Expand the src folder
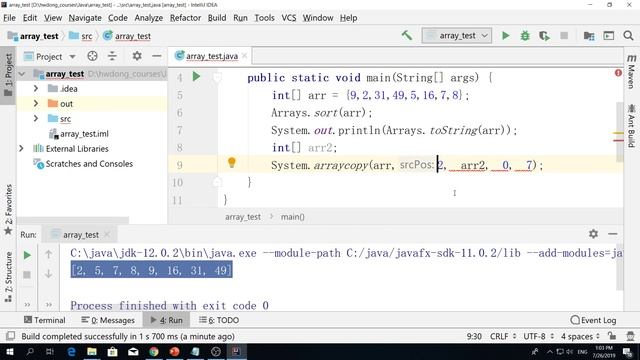The height and width of the screenshot is (360, 640). [x=36, y=118]
